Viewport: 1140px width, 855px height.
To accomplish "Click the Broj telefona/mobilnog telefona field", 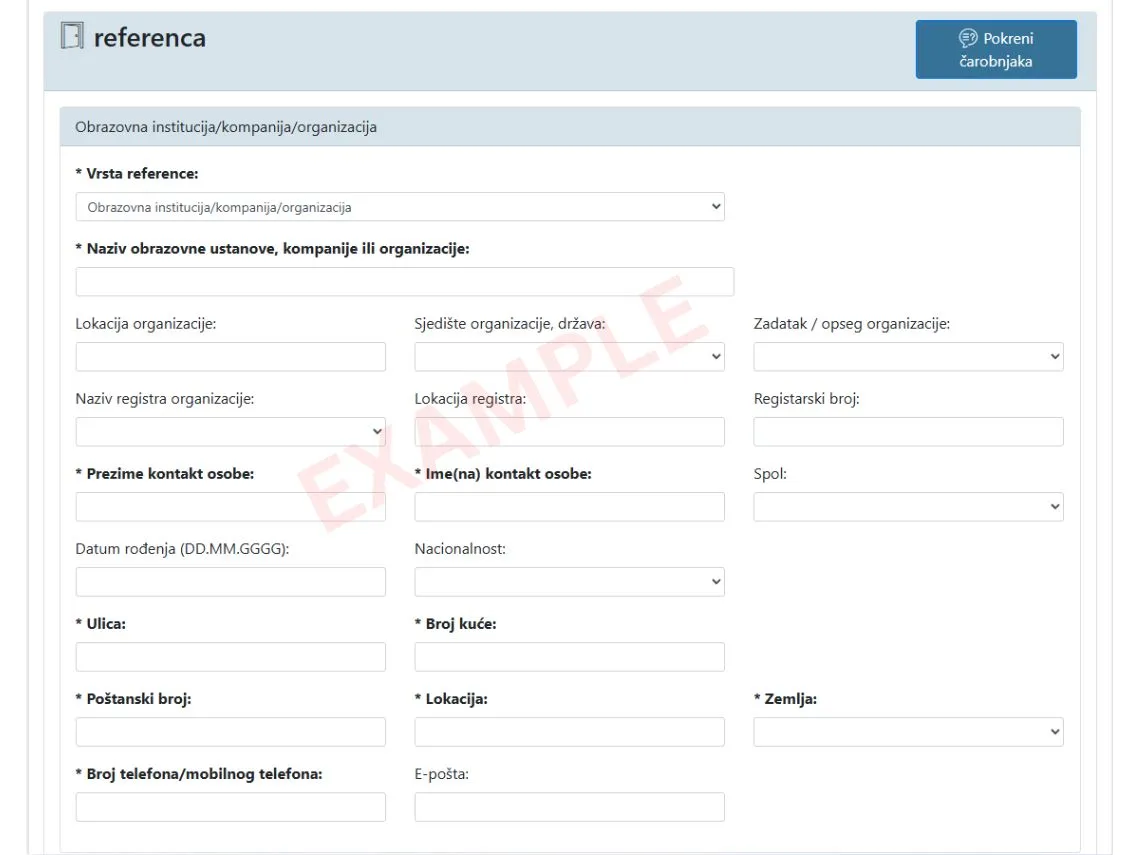I will (x=230, y=807).
